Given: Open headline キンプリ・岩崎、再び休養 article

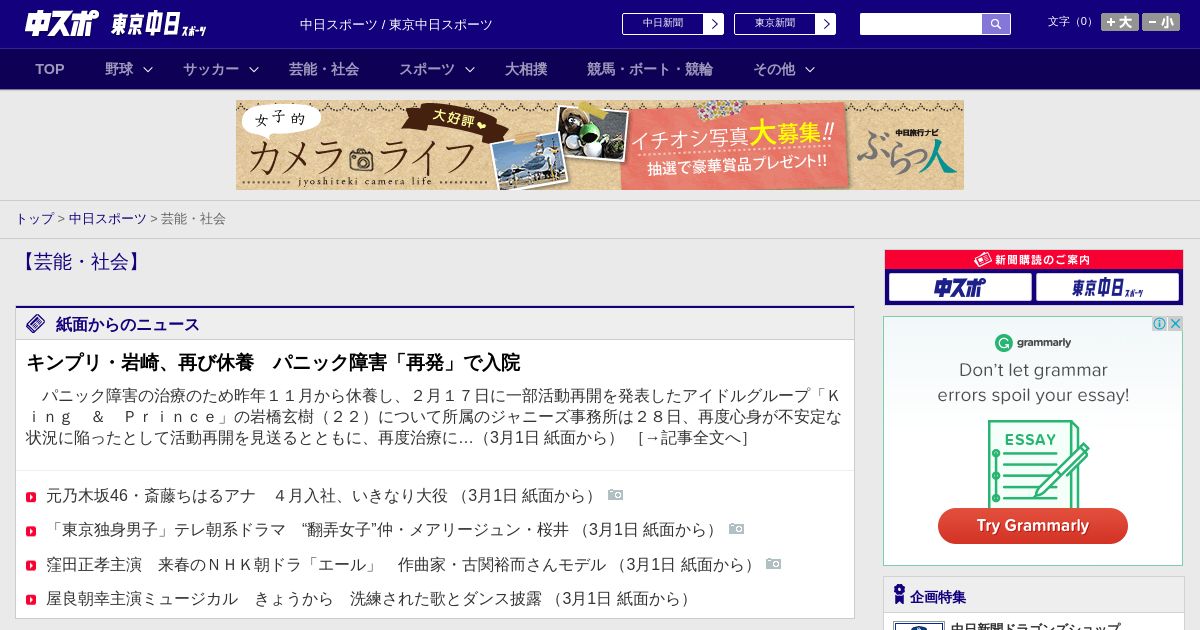Looking at the screenshot, I should pos(273,362).
